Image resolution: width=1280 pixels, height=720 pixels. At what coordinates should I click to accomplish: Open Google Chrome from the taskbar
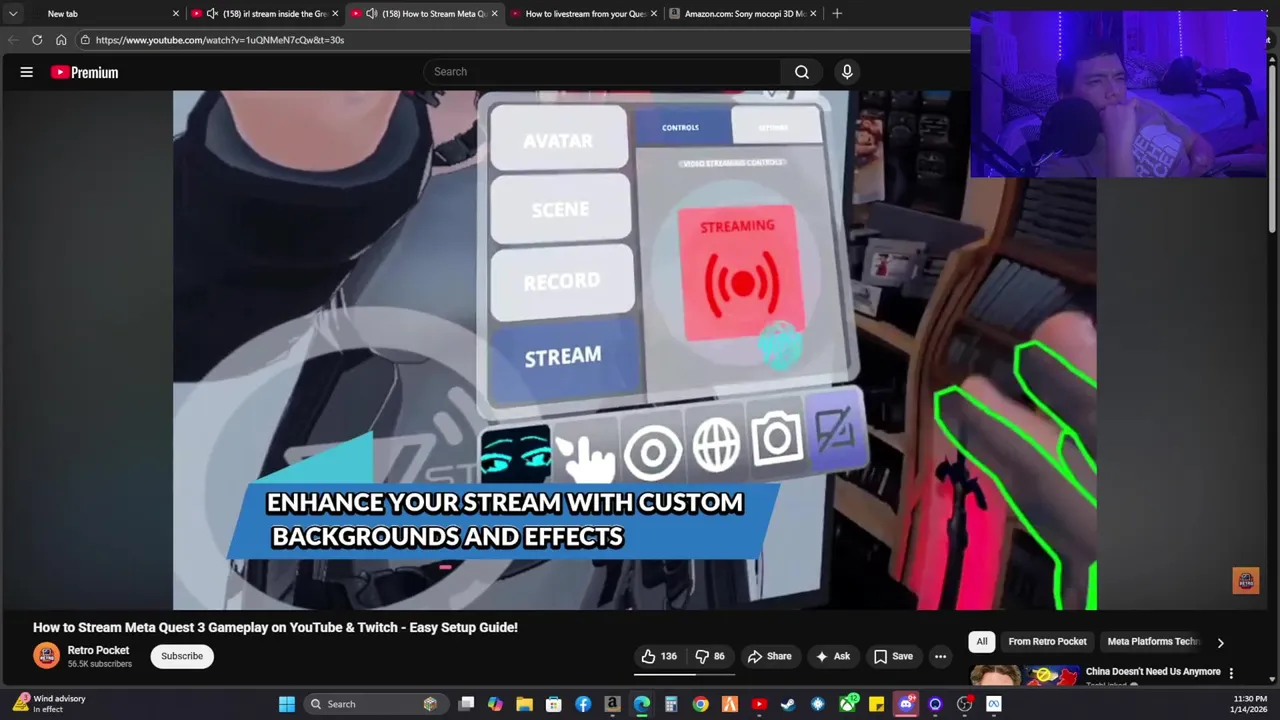point(700,704)
